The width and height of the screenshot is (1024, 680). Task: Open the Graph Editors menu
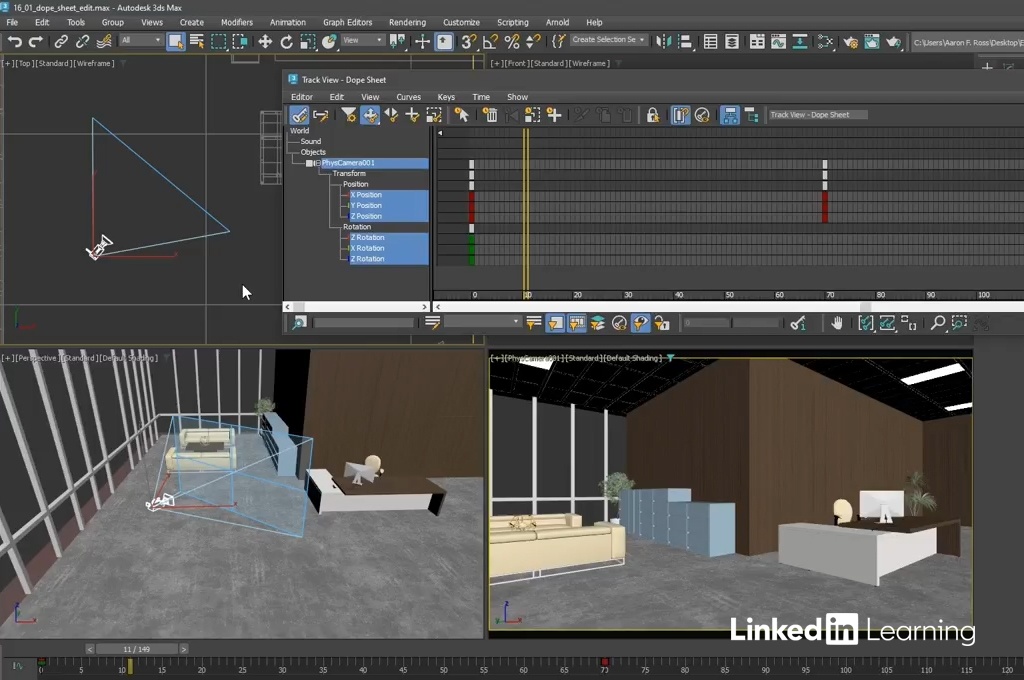[347, 22]
